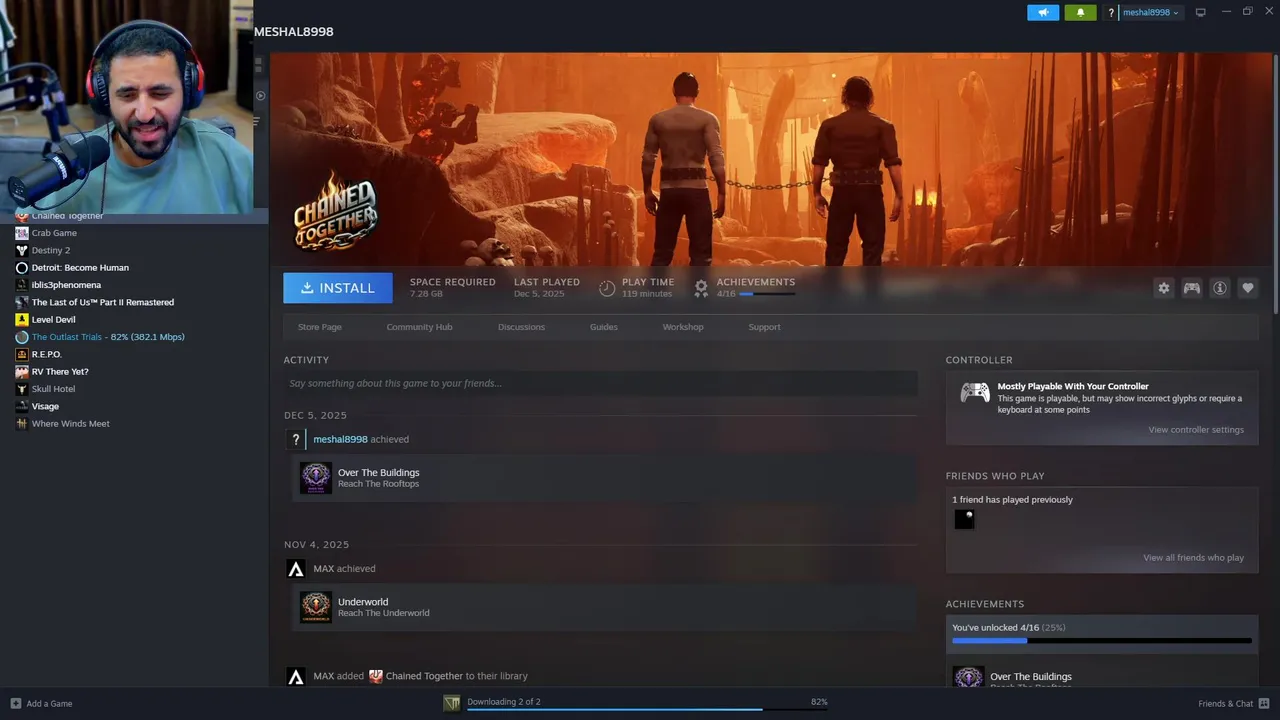
Task: Select iblis3phenomena in library list
Action: (x=66, y=285)
